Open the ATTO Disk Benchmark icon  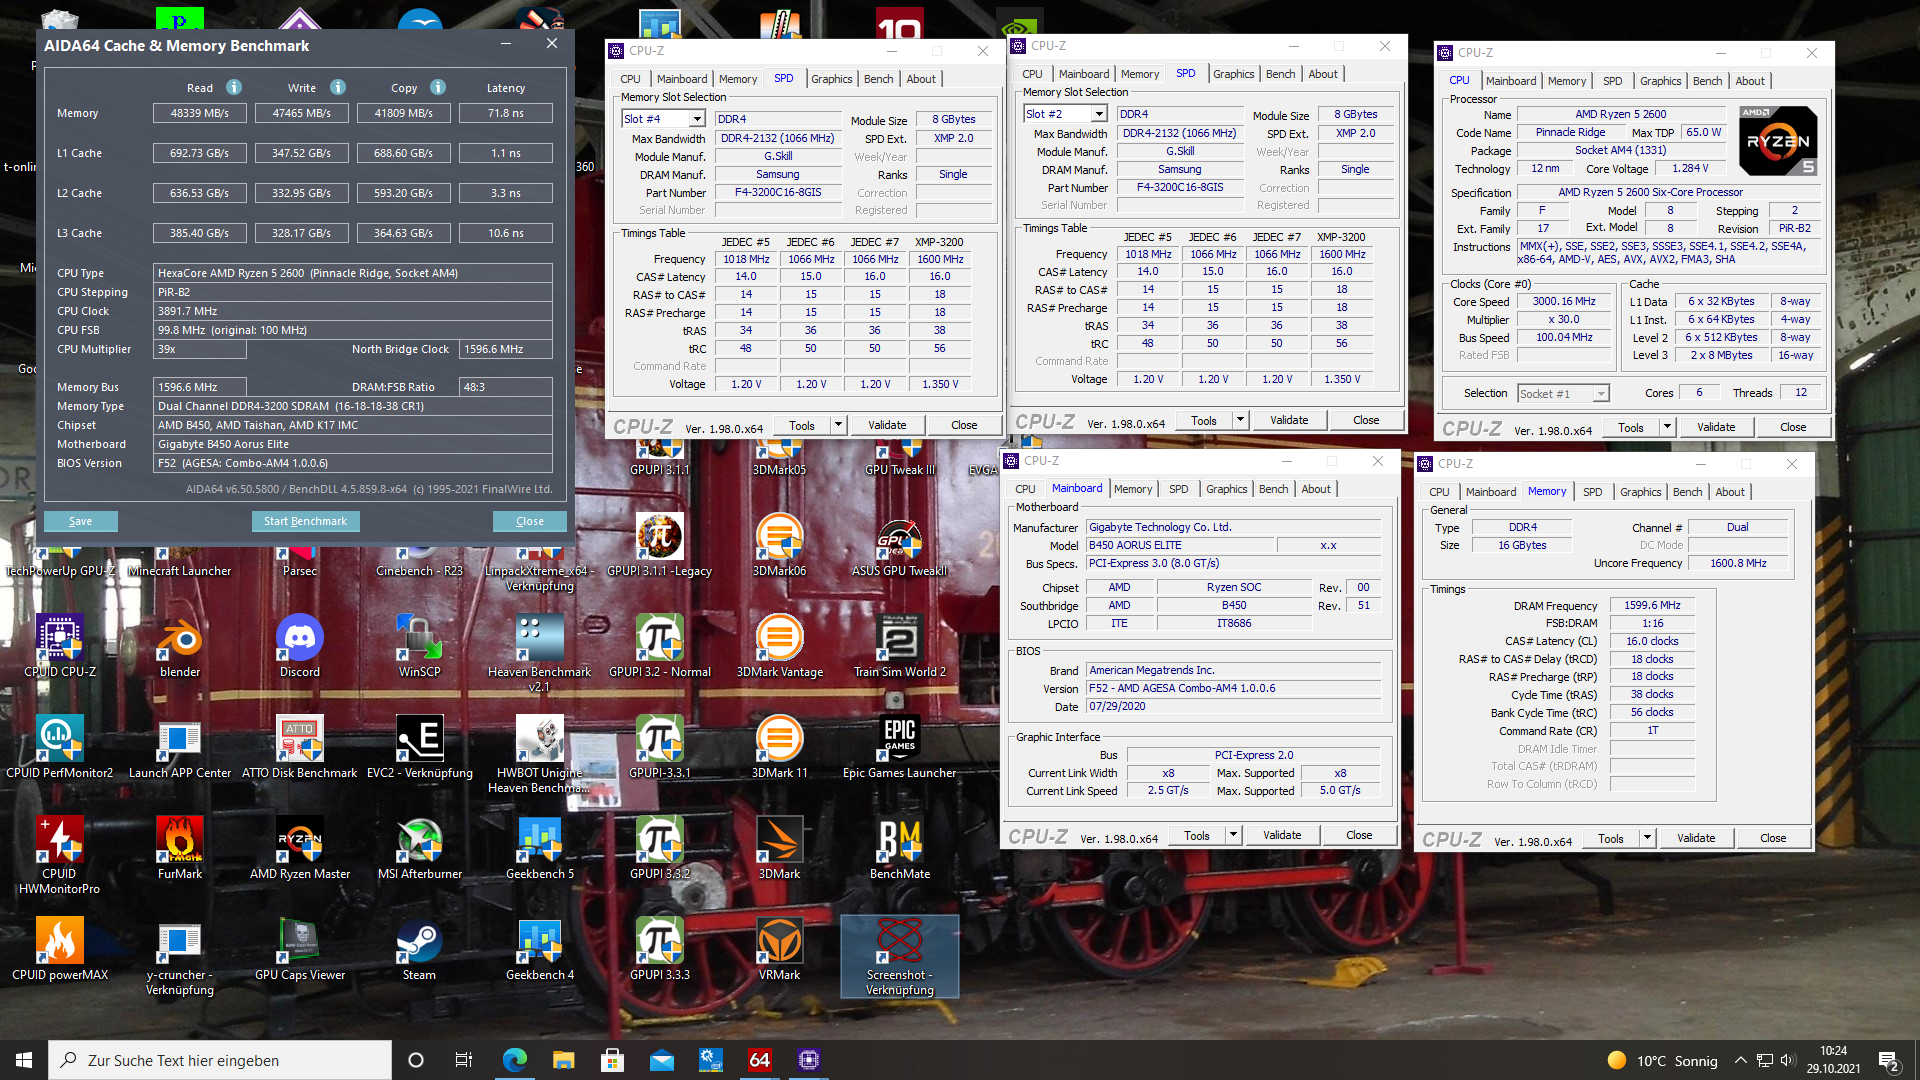coord(299,747)
